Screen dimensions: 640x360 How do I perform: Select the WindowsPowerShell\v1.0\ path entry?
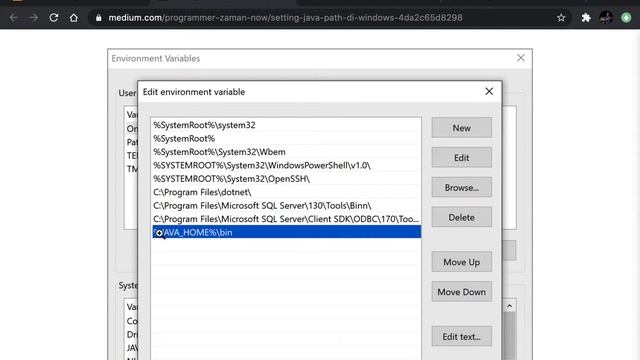coord(286,165)
